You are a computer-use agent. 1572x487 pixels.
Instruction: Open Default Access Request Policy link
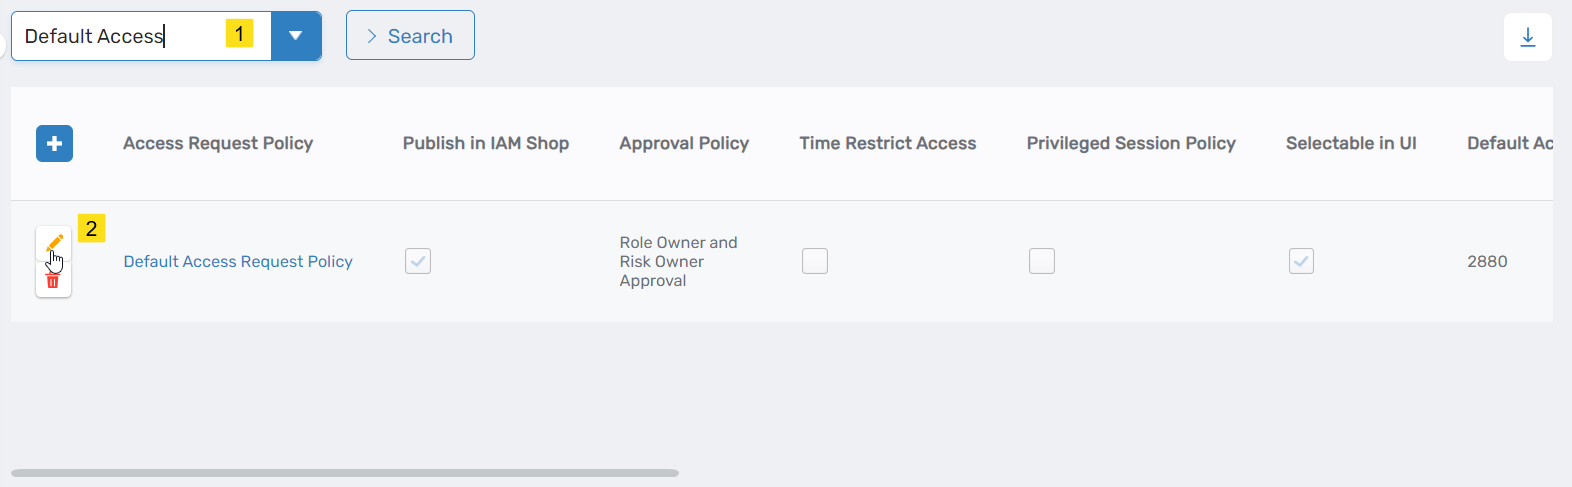(238, 261)
